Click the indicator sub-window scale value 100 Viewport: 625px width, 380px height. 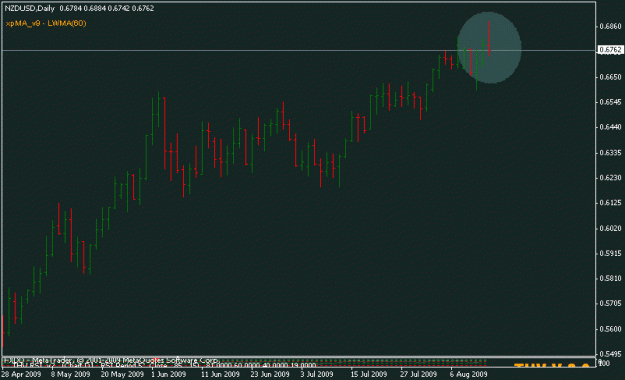tap(603, 364)
